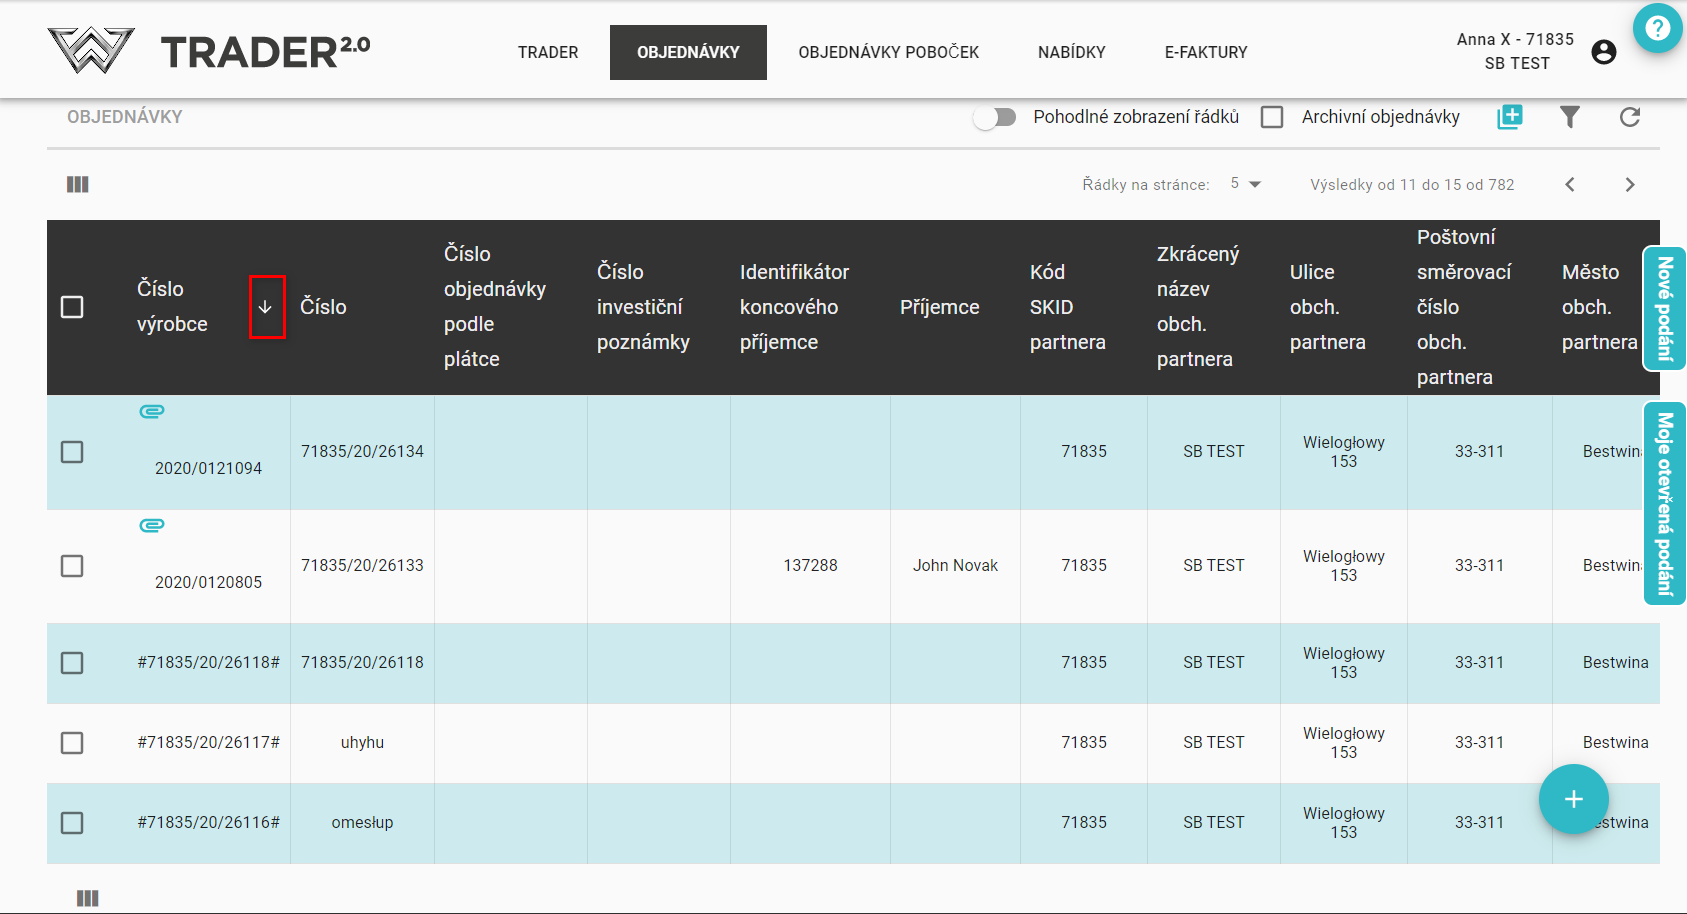Open the filter funnel icon

(1569, 117)
